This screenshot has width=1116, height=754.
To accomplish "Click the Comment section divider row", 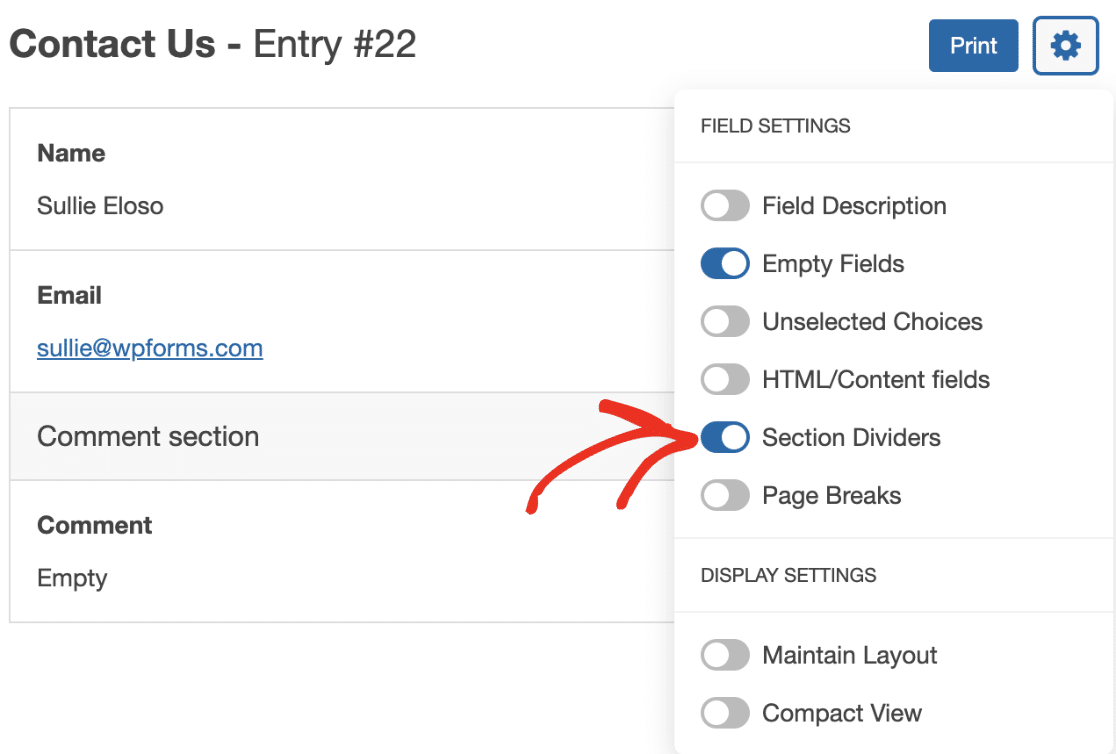I will point(342,436).
